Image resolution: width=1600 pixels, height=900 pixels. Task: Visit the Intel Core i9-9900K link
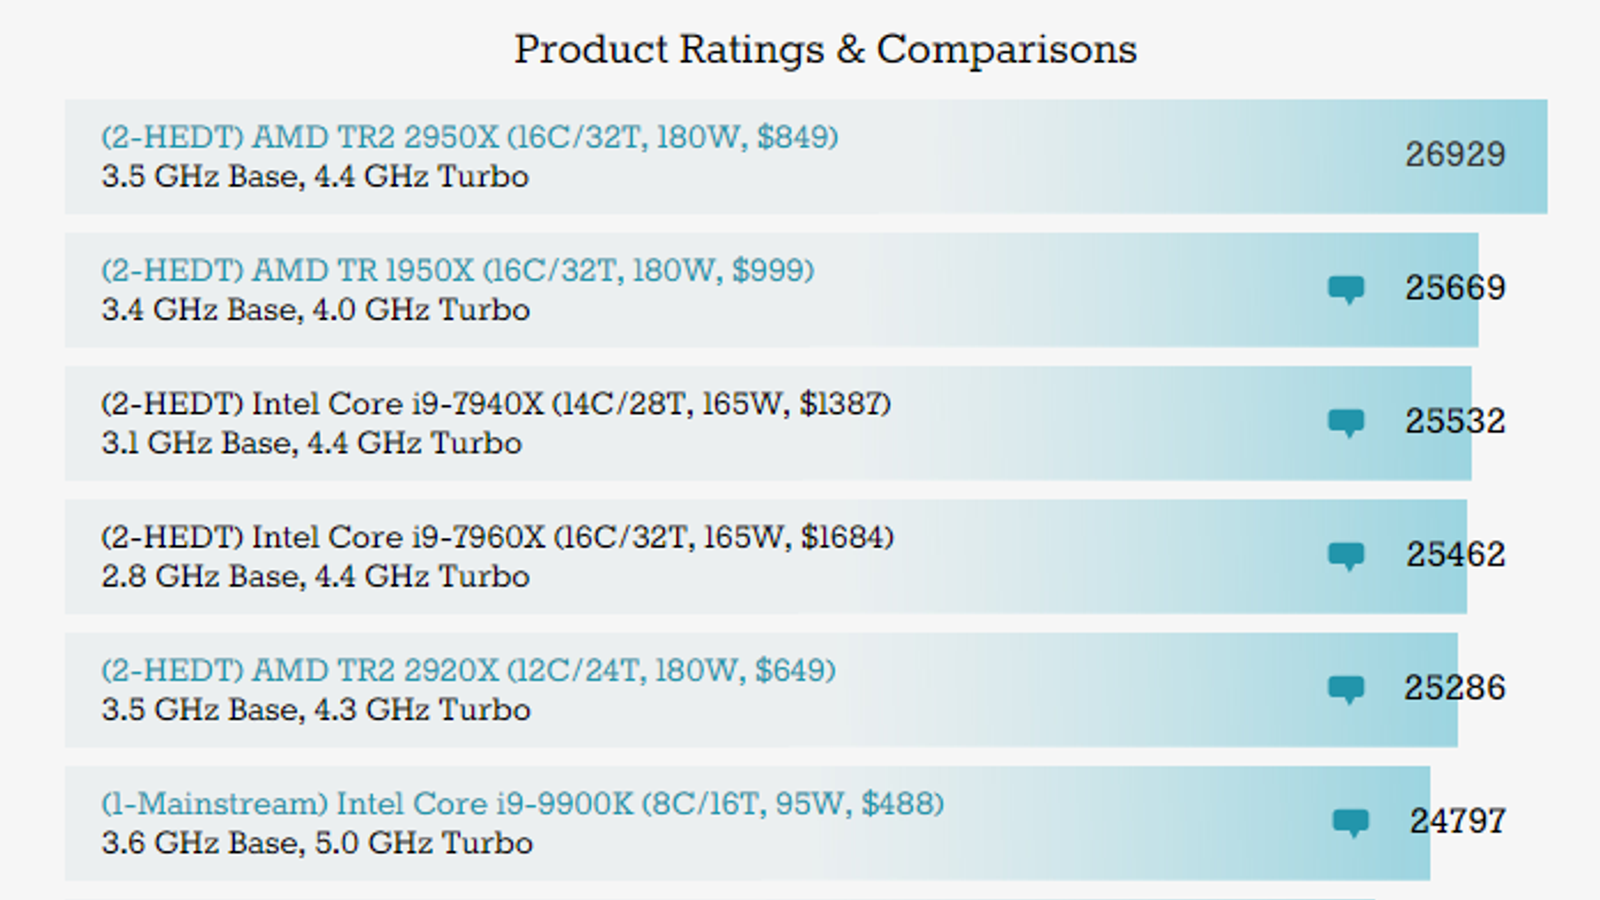pos(522,804)
